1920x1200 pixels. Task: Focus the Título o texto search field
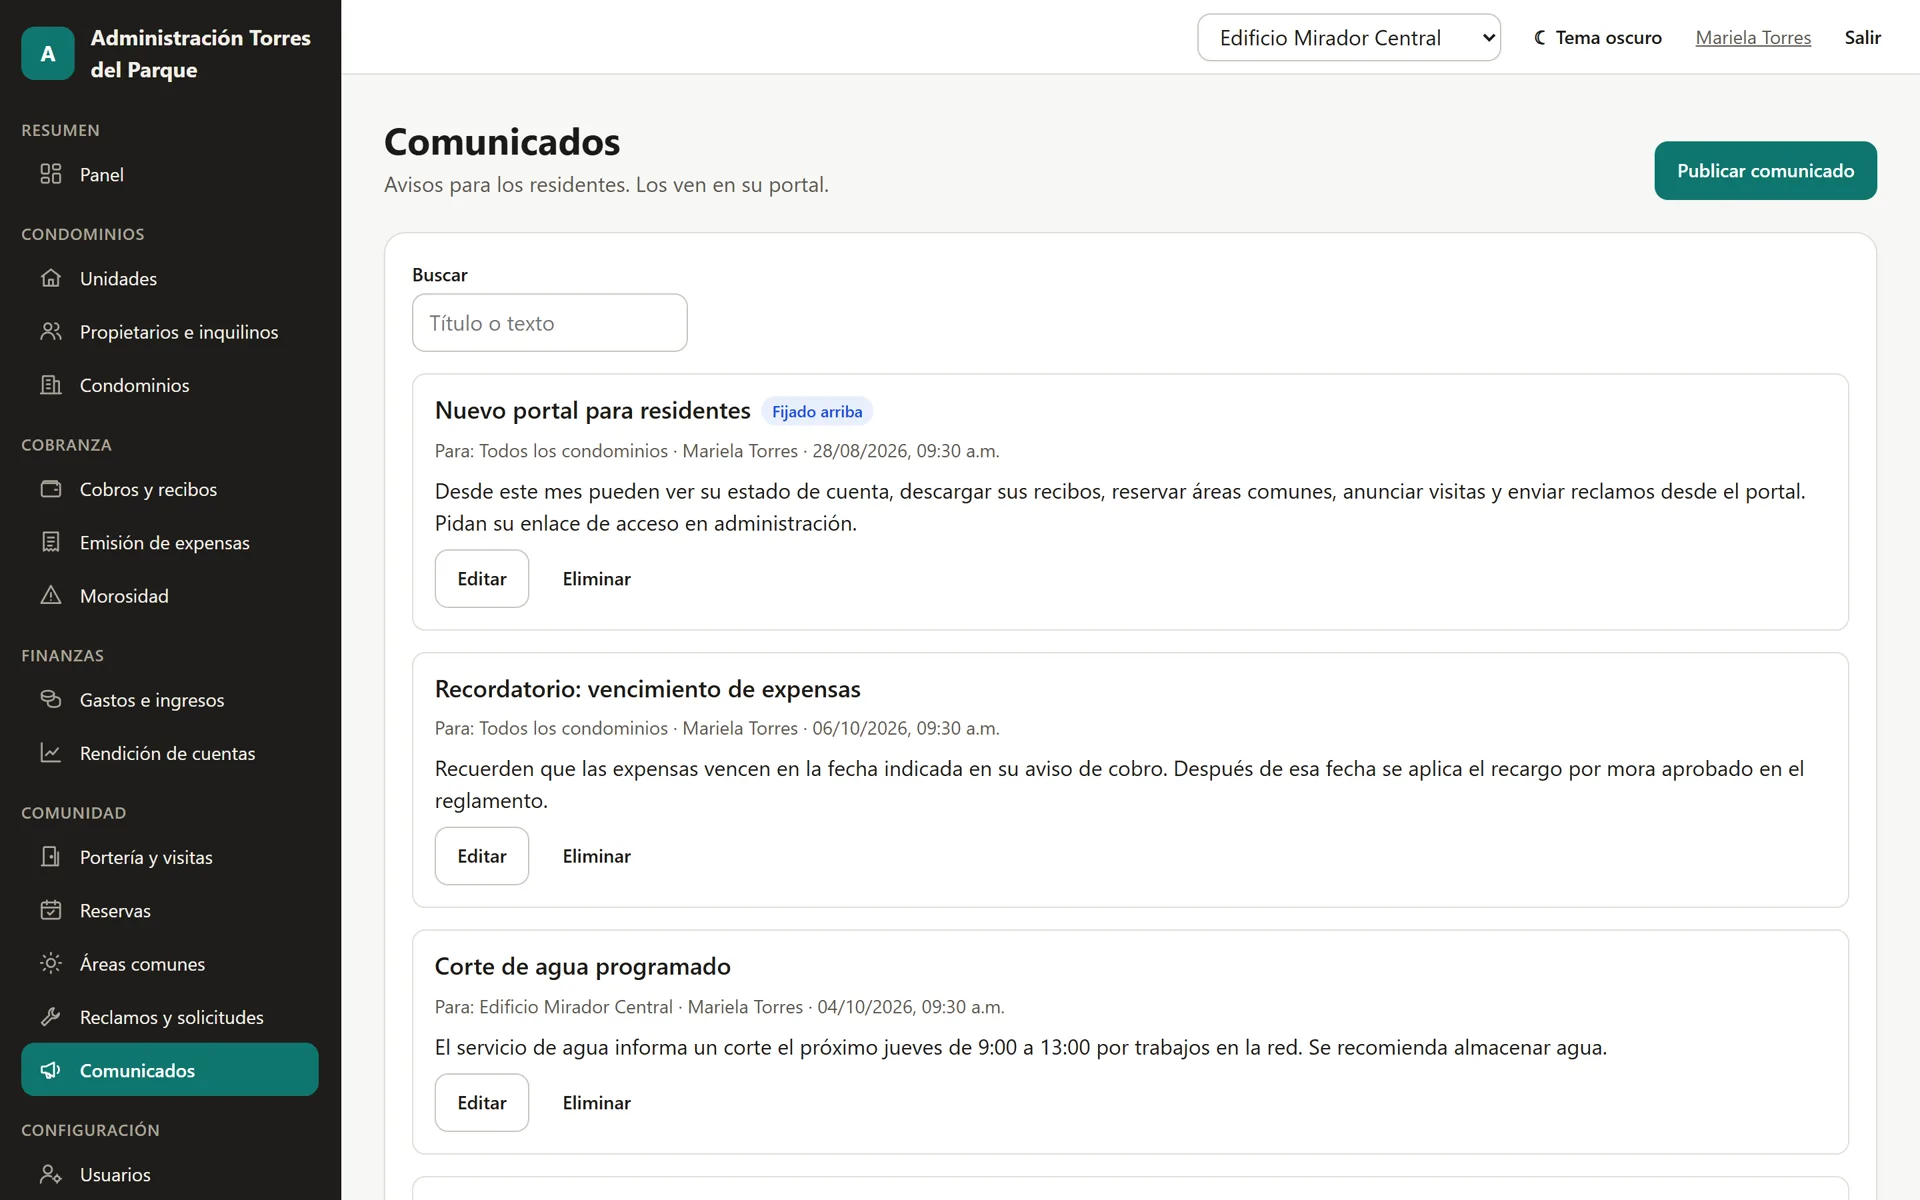point(550,322)
